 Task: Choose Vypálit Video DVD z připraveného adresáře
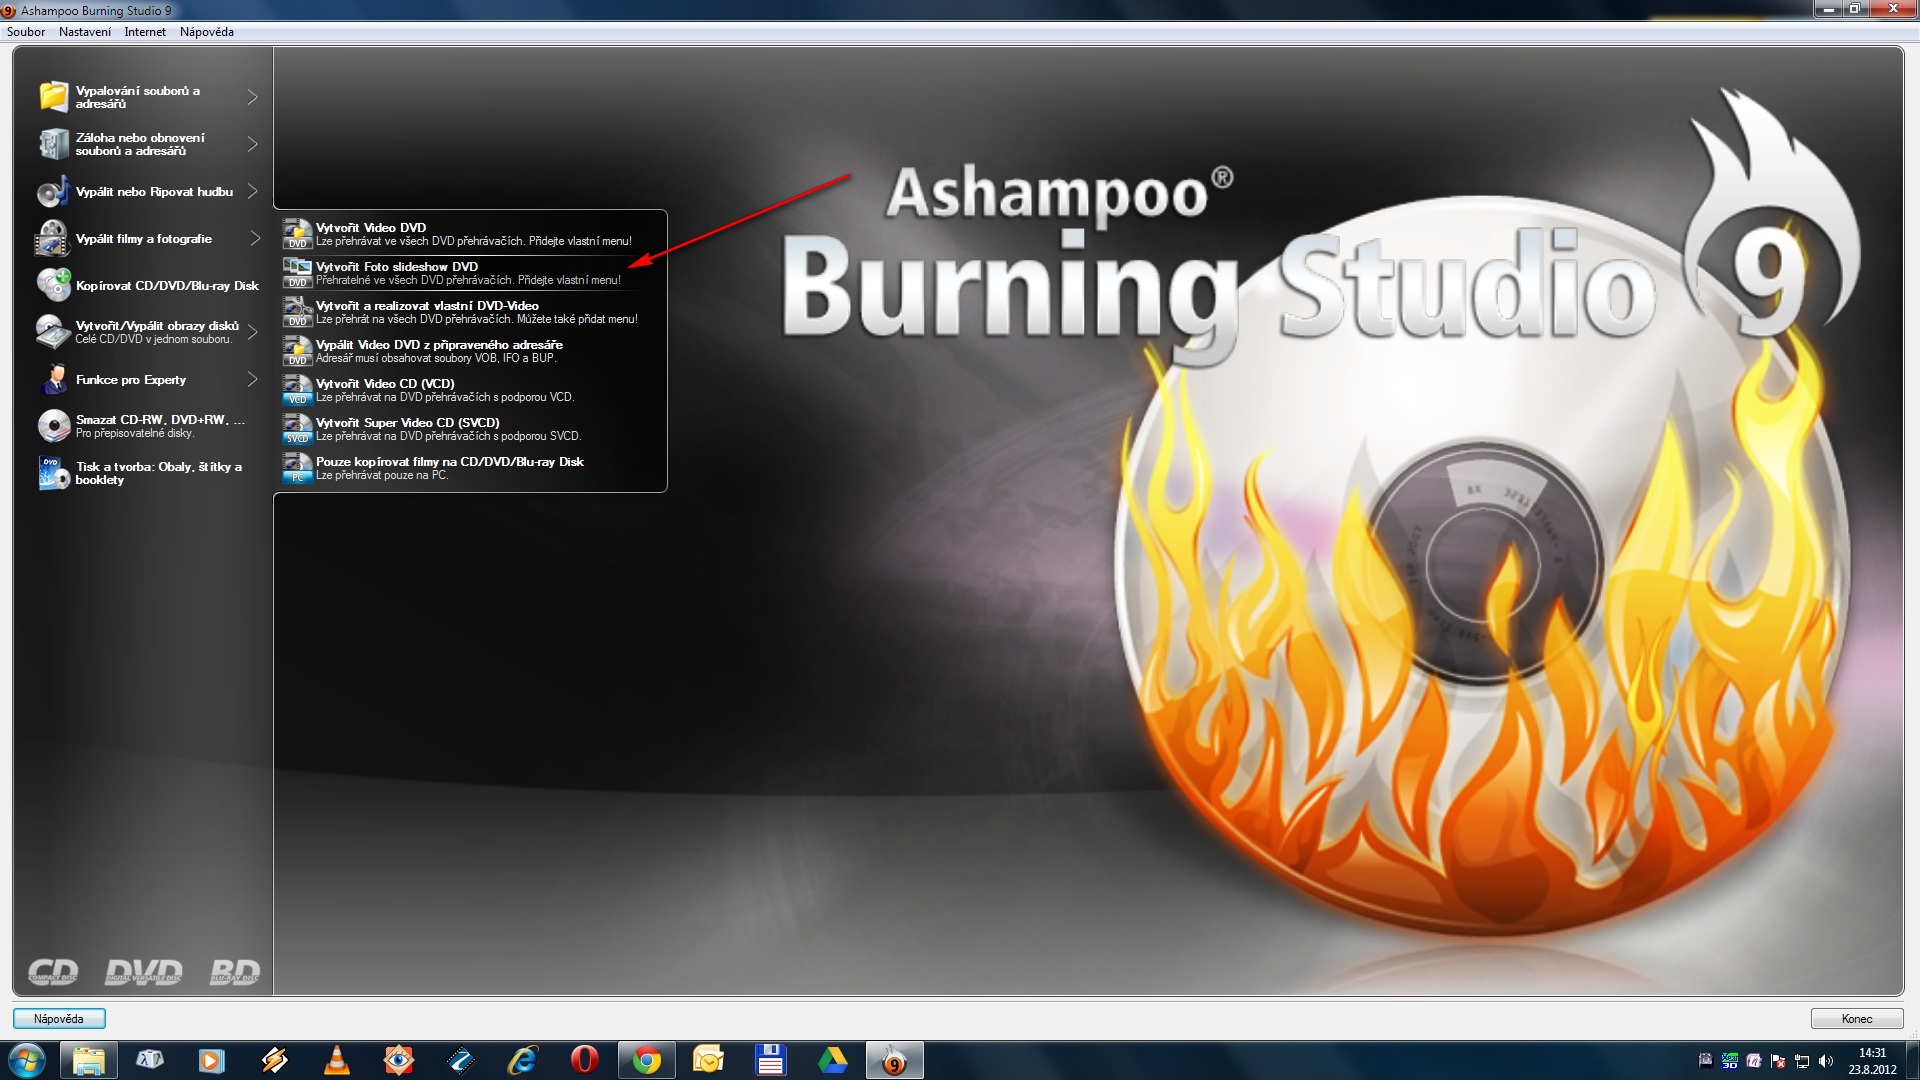click(439, 351)
